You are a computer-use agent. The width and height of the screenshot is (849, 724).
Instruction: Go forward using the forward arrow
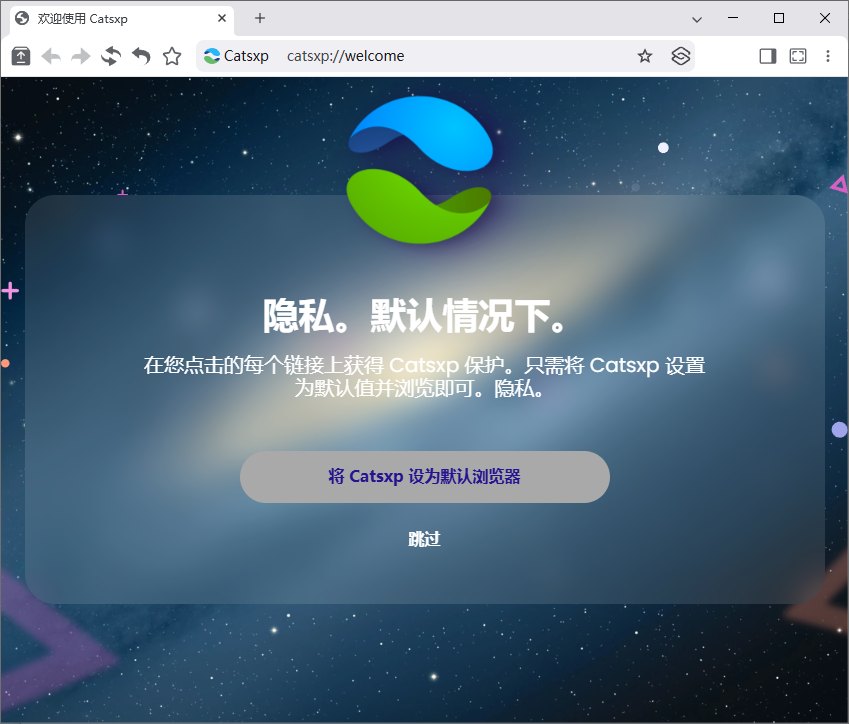81,56
